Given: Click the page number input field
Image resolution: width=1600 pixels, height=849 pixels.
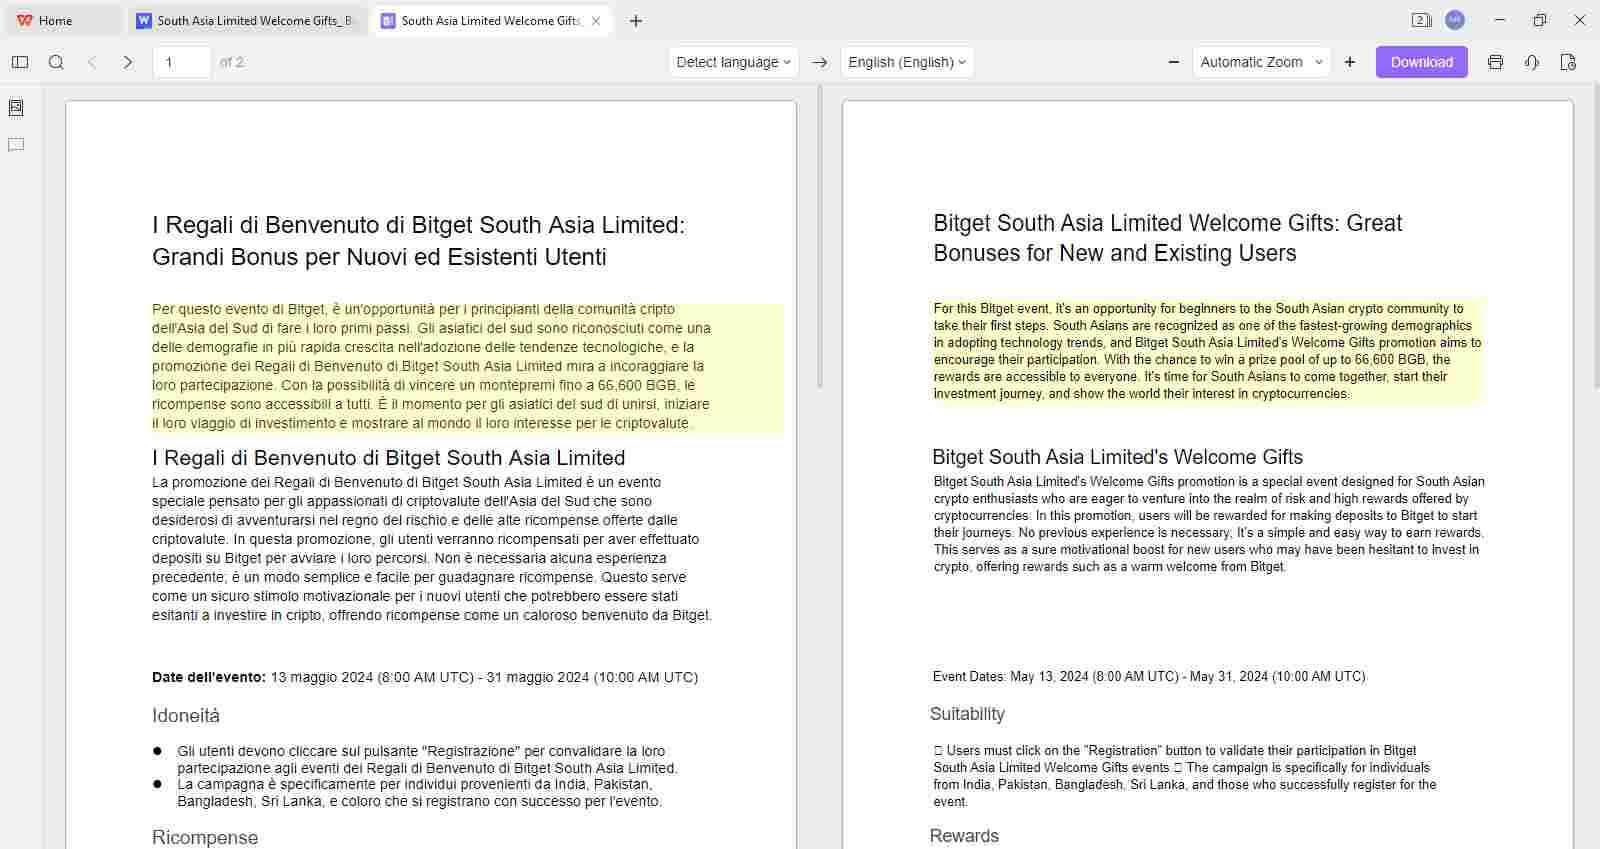Looking at the screenshot, I should (181, 62).
